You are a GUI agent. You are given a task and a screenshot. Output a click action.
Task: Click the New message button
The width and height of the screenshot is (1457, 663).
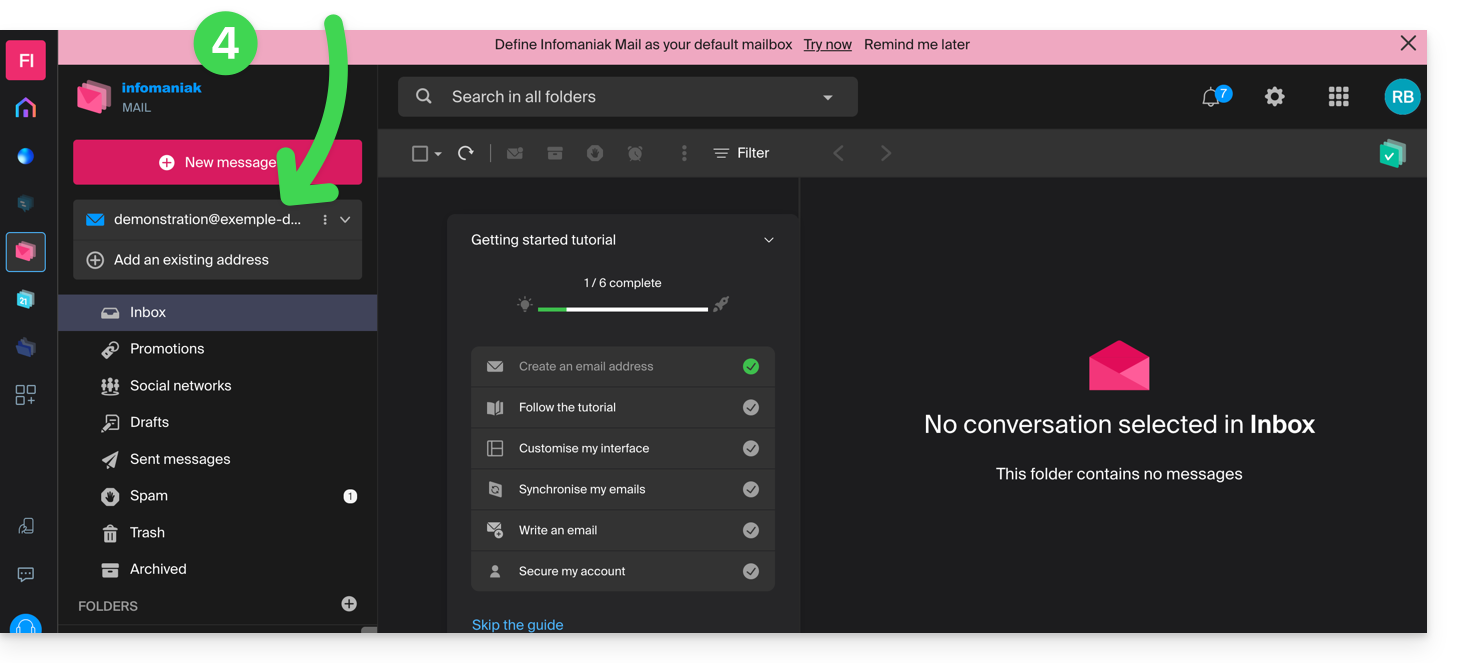(217, 162)
